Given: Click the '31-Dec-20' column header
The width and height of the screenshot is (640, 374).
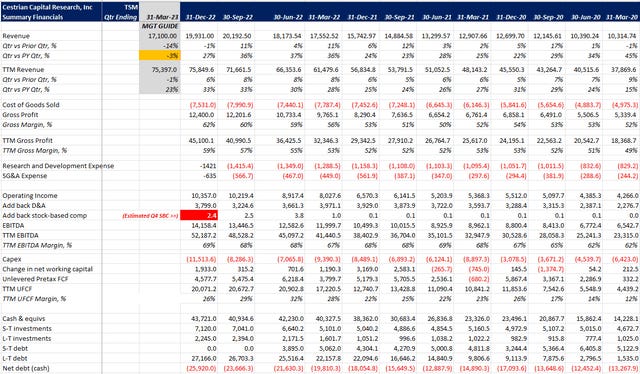Looking at the screenshot, I should [x=511, y=17].
